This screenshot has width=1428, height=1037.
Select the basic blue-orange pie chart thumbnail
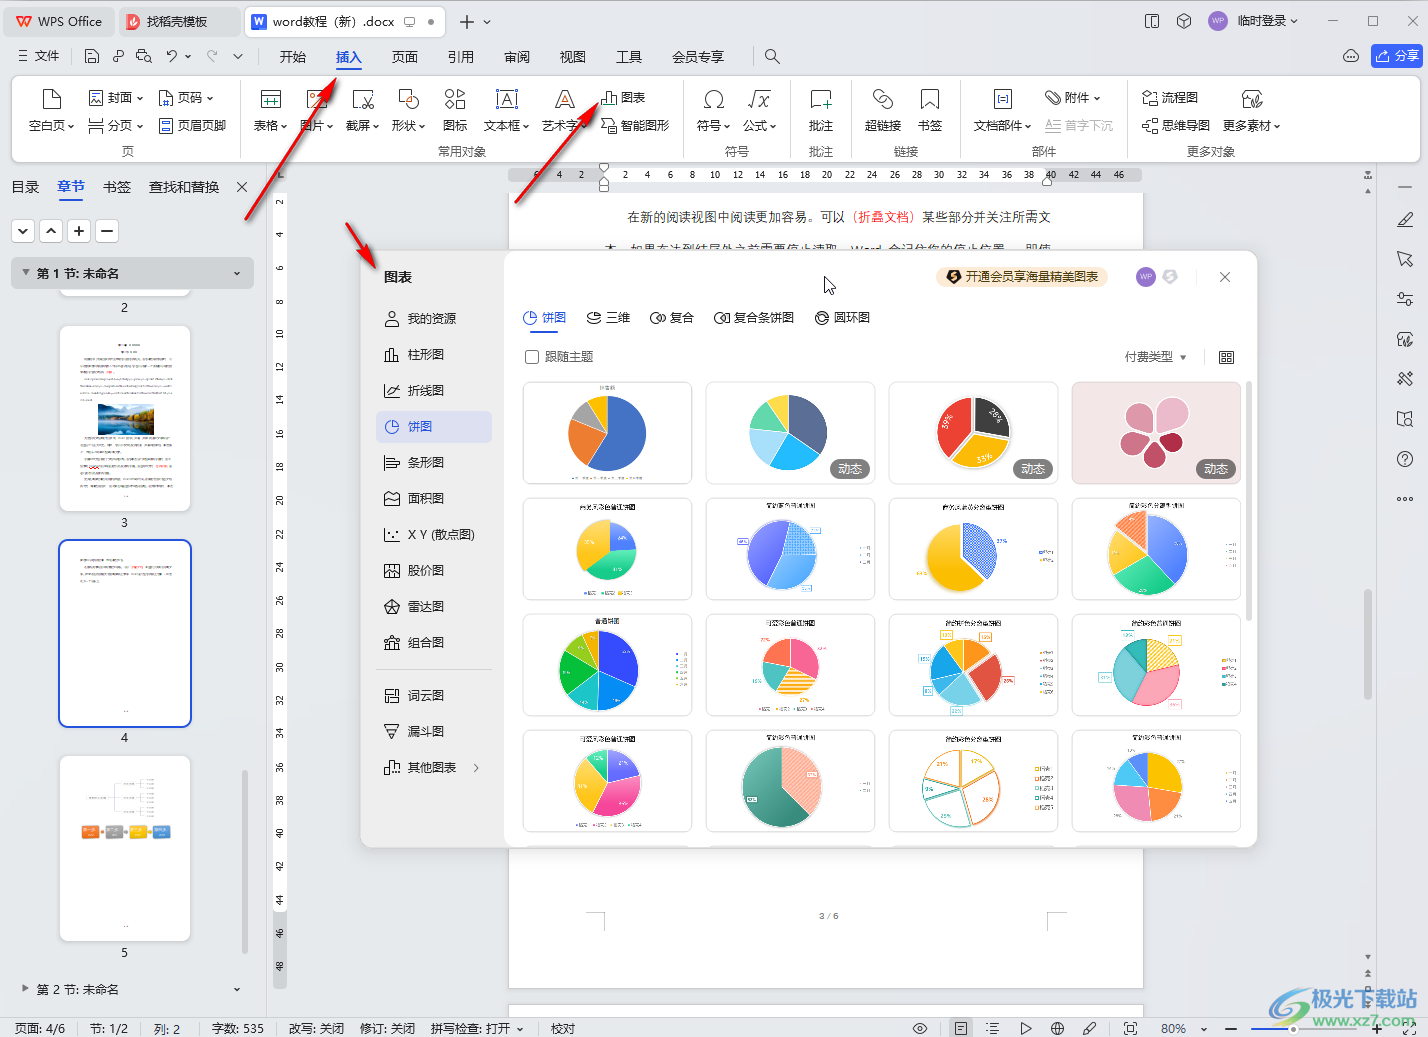[x=607, y=433]
